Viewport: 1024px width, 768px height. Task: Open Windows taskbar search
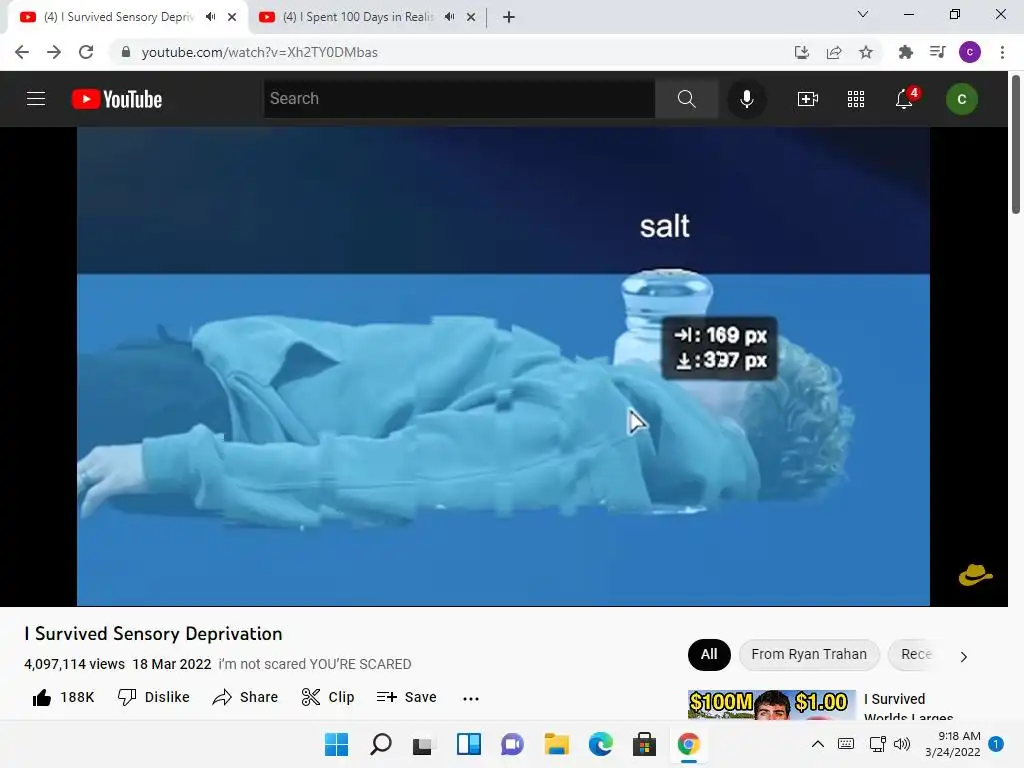[381, 744]
